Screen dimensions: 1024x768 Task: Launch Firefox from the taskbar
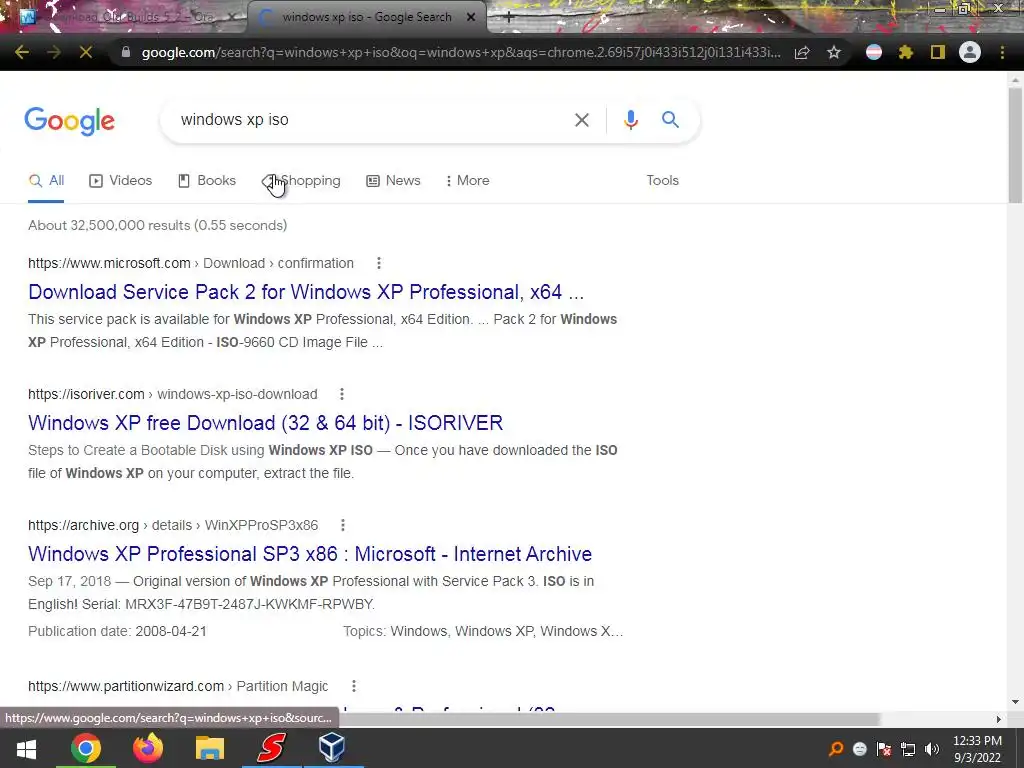(x=148, y=748)
